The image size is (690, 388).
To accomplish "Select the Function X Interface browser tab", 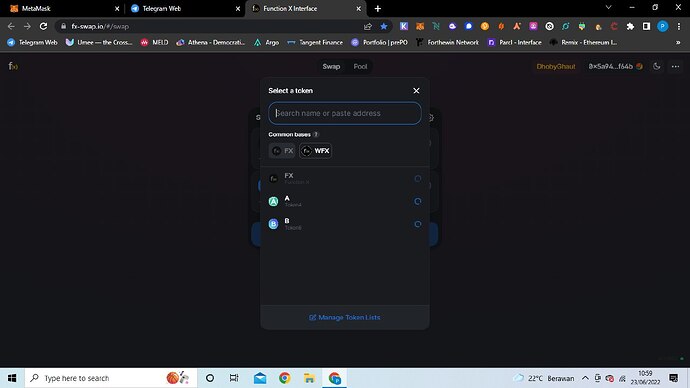I will point(306,8).
